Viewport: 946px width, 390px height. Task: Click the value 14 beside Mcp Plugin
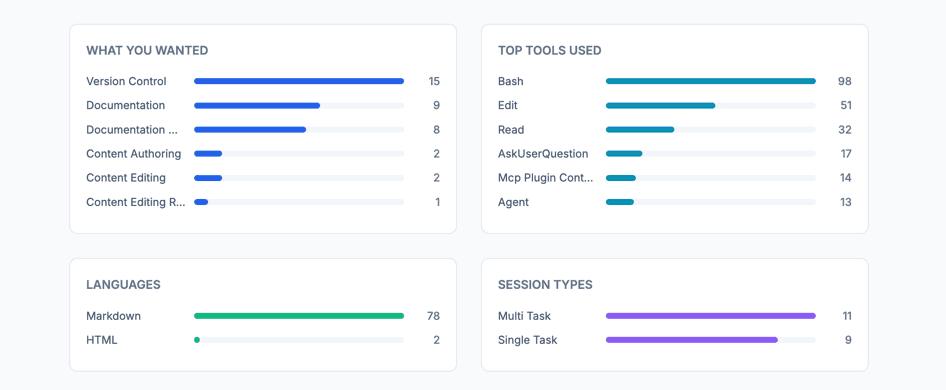click(846, 177)
